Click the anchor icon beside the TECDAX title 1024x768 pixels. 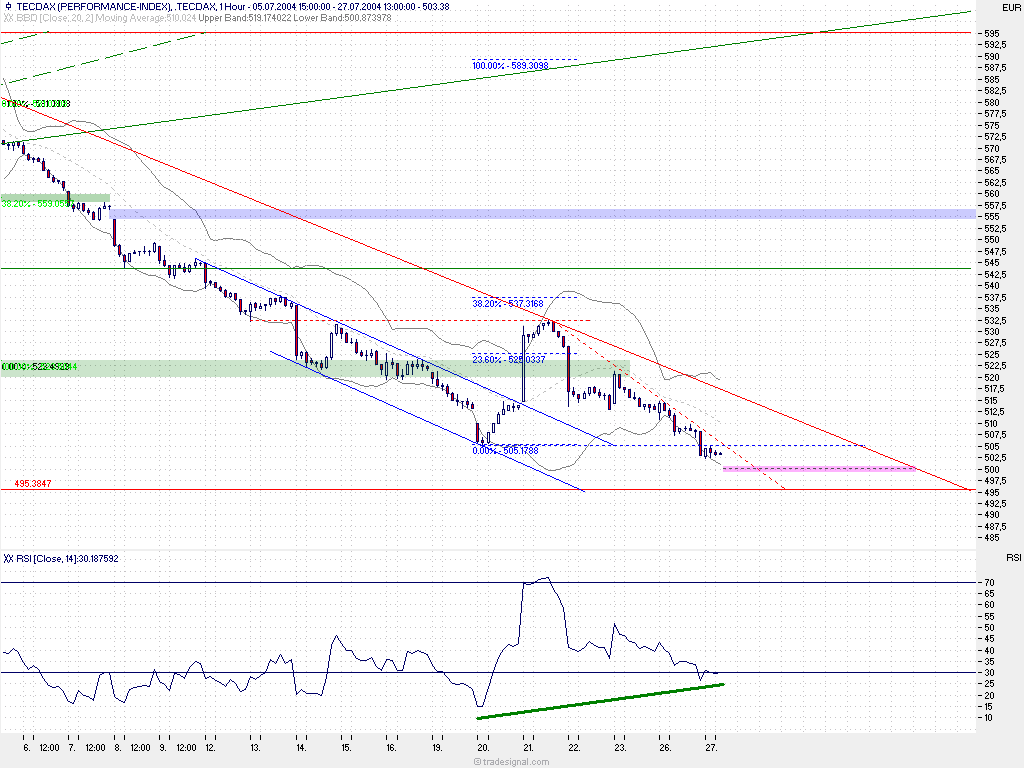[x=8, y=6]
